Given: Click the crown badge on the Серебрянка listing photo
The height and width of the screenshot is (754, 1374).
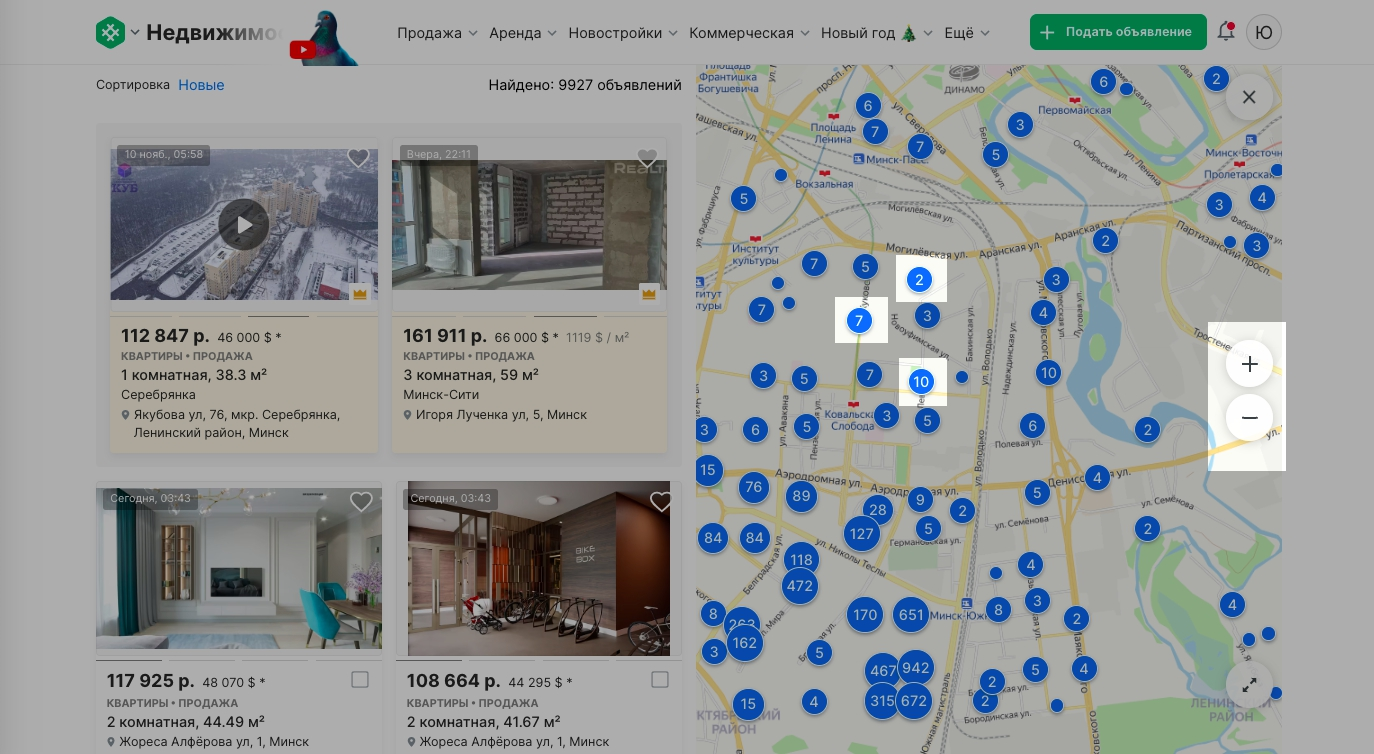Looking at the screenshot, I should coord(360,294).
